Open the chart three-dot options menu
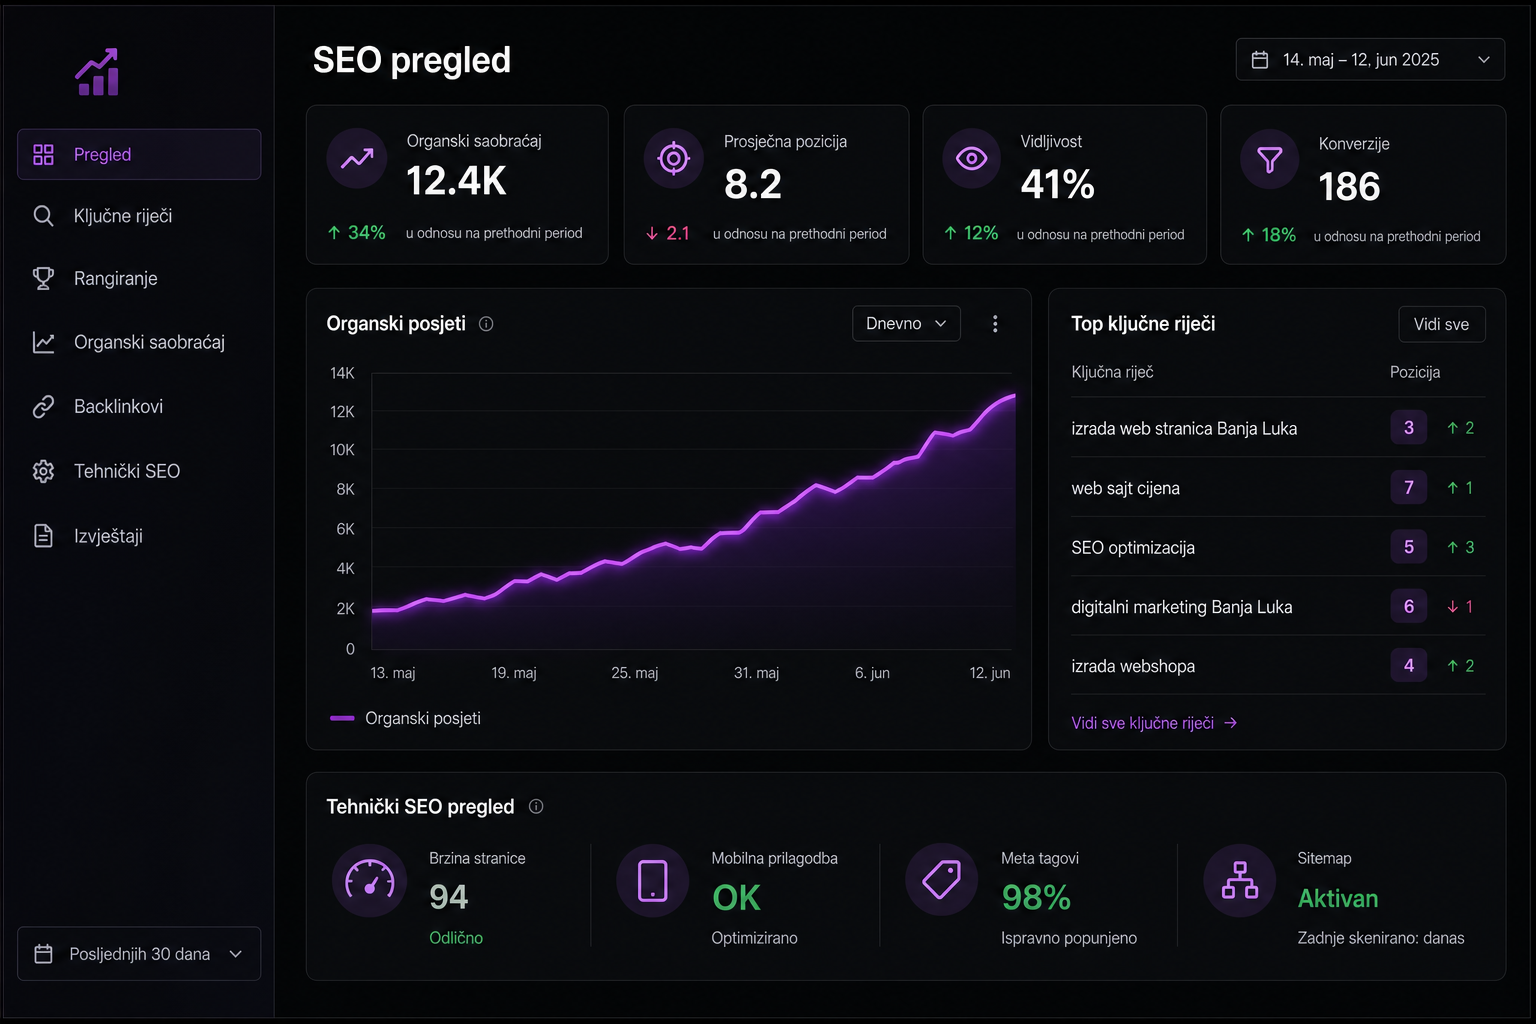 point(995,324)
